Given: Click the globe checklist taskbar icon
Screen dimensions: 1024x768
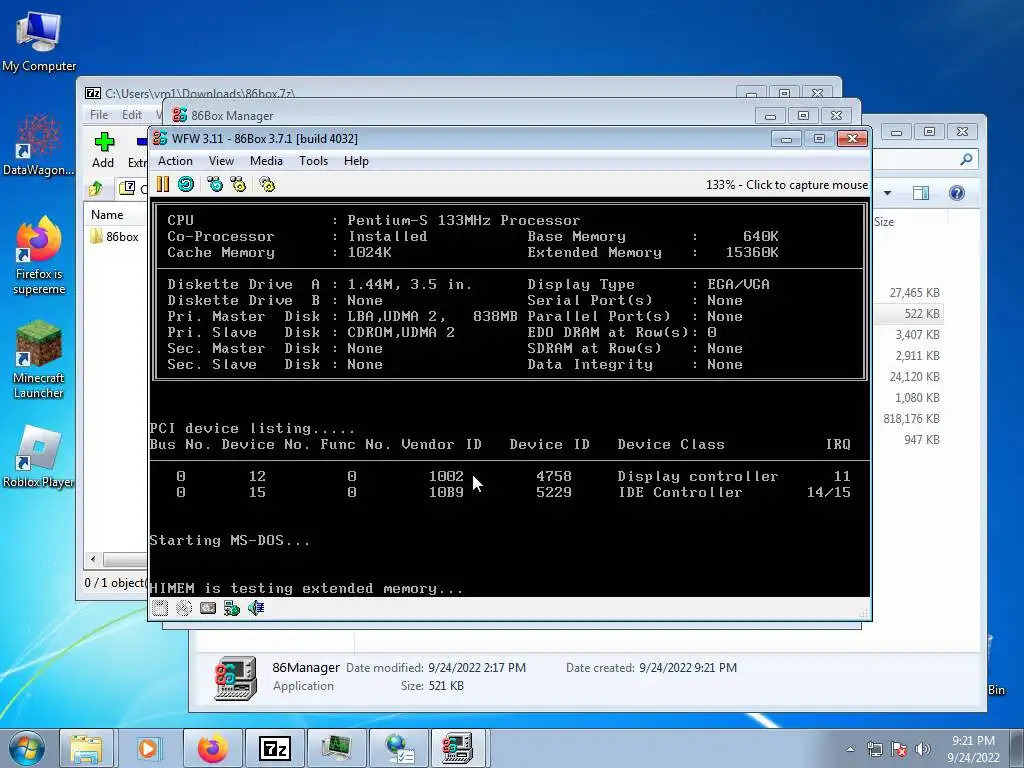Looking at the screenshot, I should pos(399,748).
